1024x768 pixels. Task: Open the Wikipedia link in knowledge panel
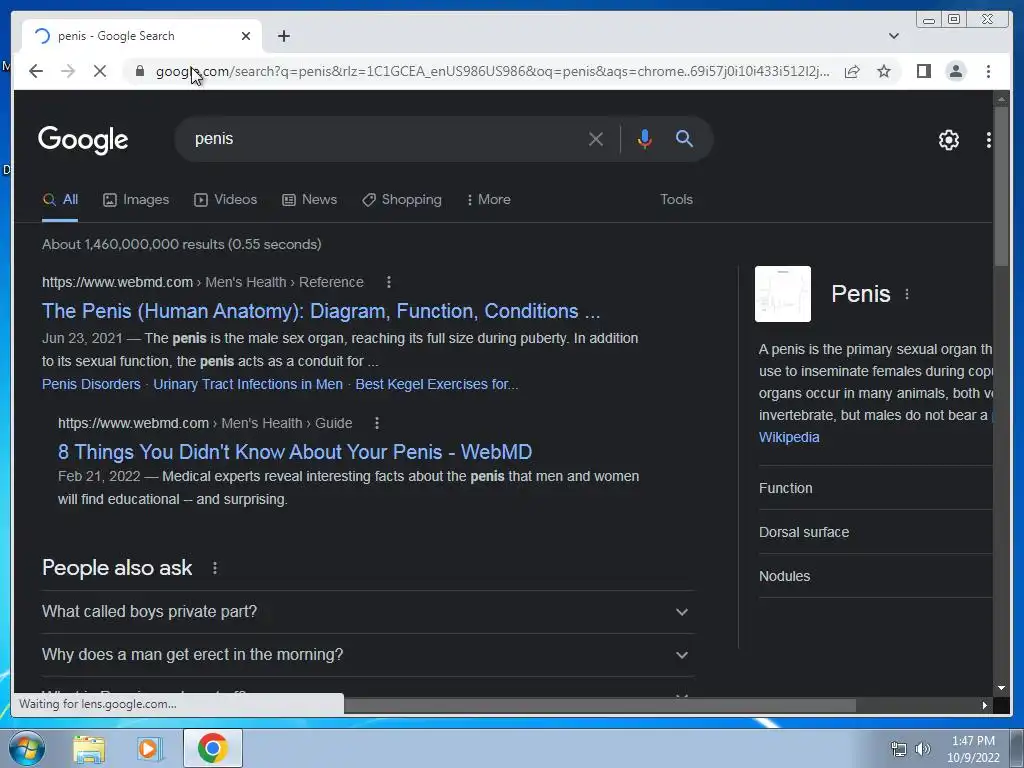tap(789, 437)
